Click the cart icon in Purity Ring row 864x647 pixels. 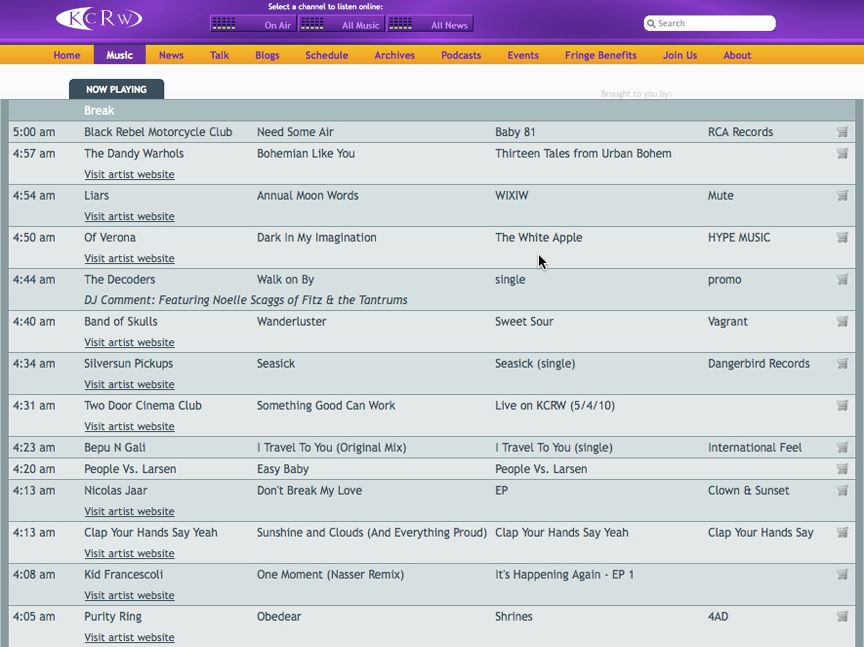pyautogui.click(x=842, y=617)
